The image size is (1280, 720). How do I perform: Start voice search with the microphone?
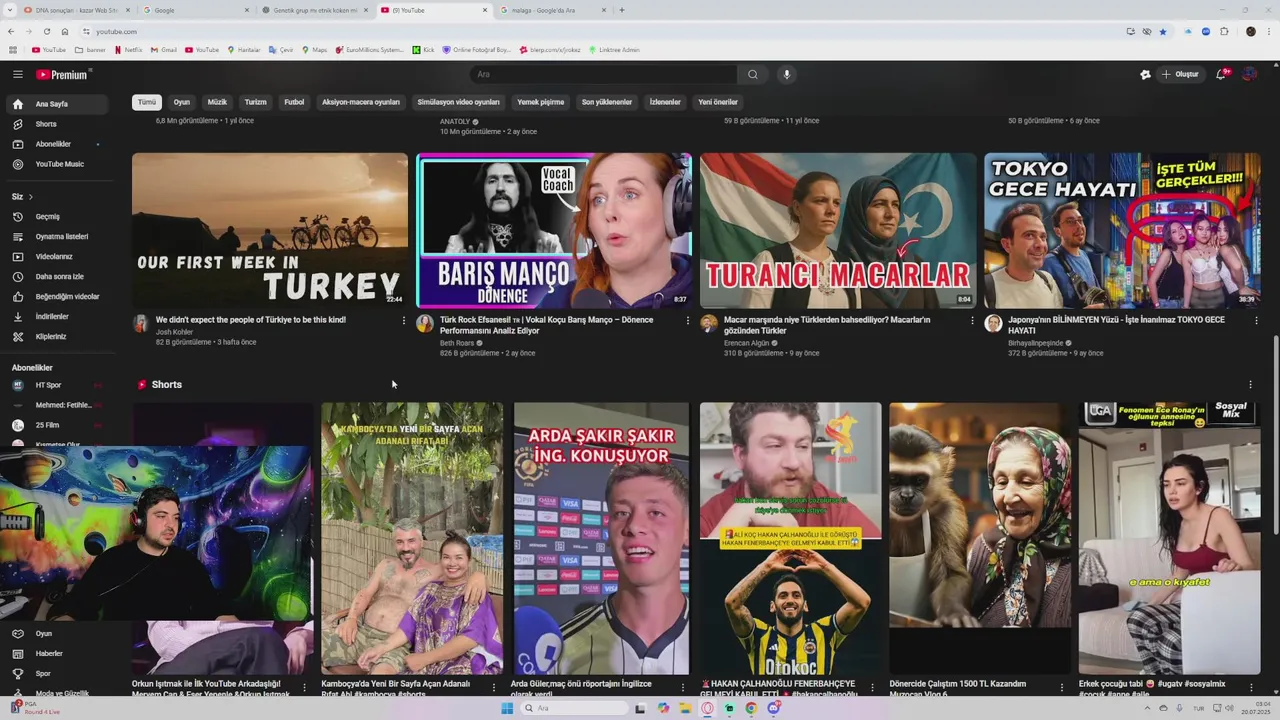(787, 74)
